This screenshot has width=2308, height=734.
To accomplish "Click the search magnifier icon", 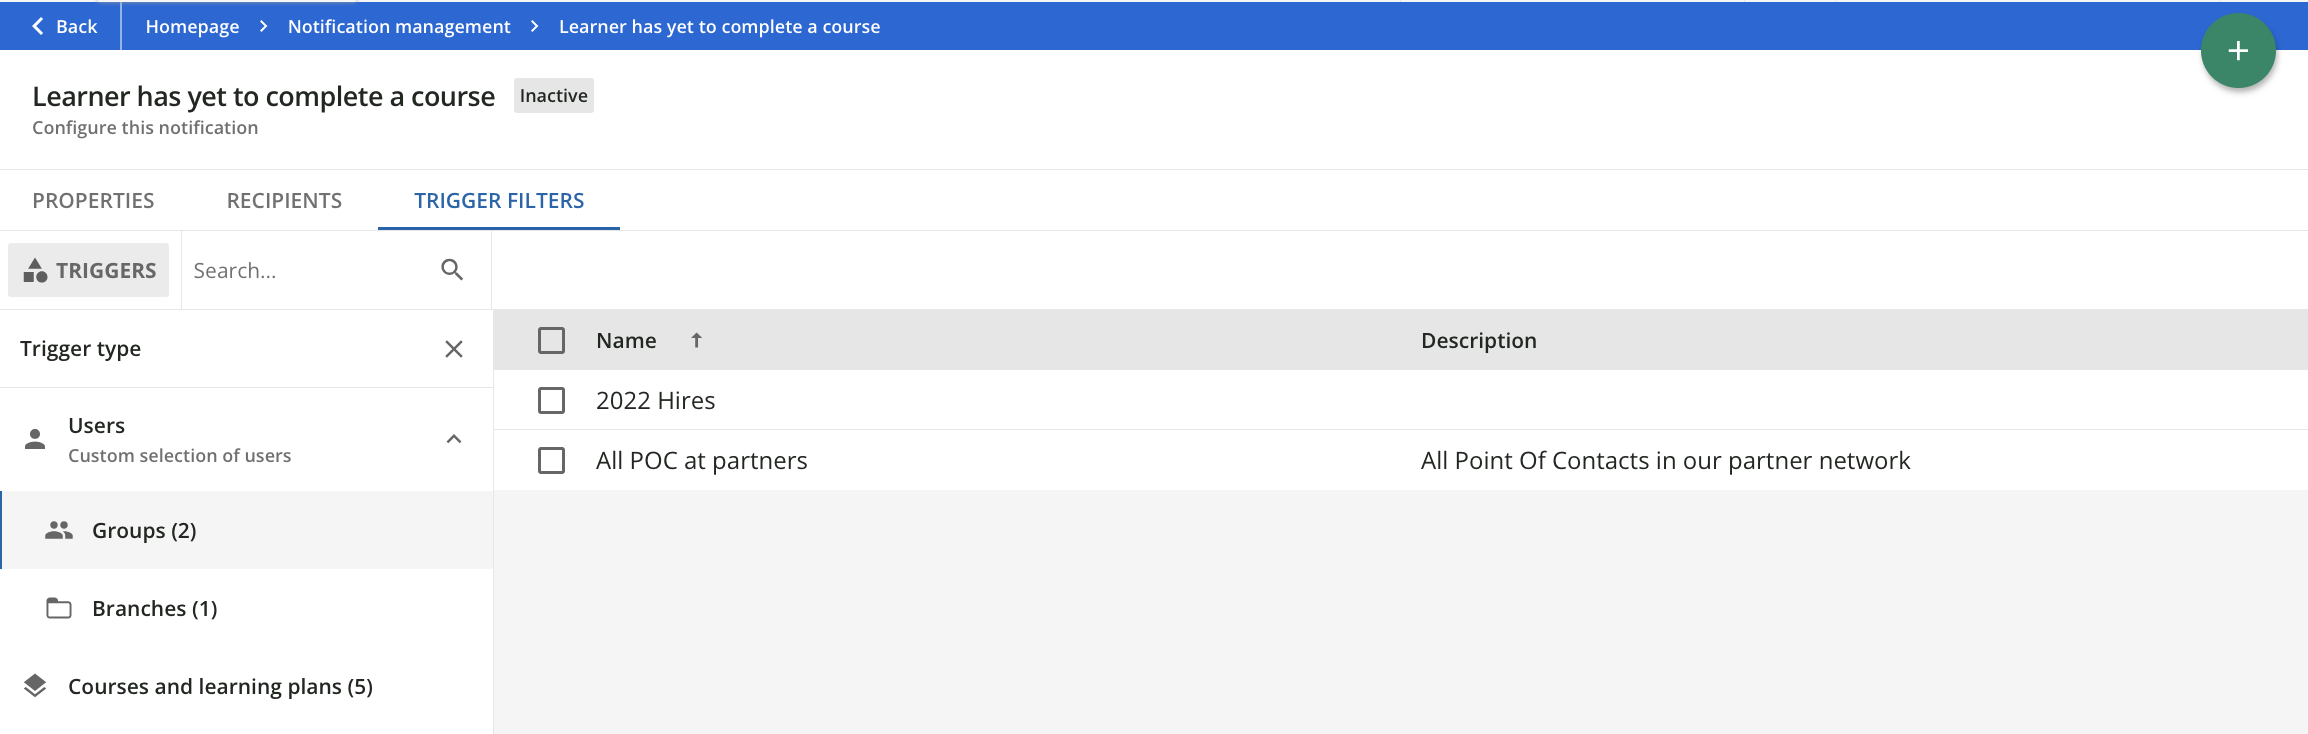I will pos(452,269).
